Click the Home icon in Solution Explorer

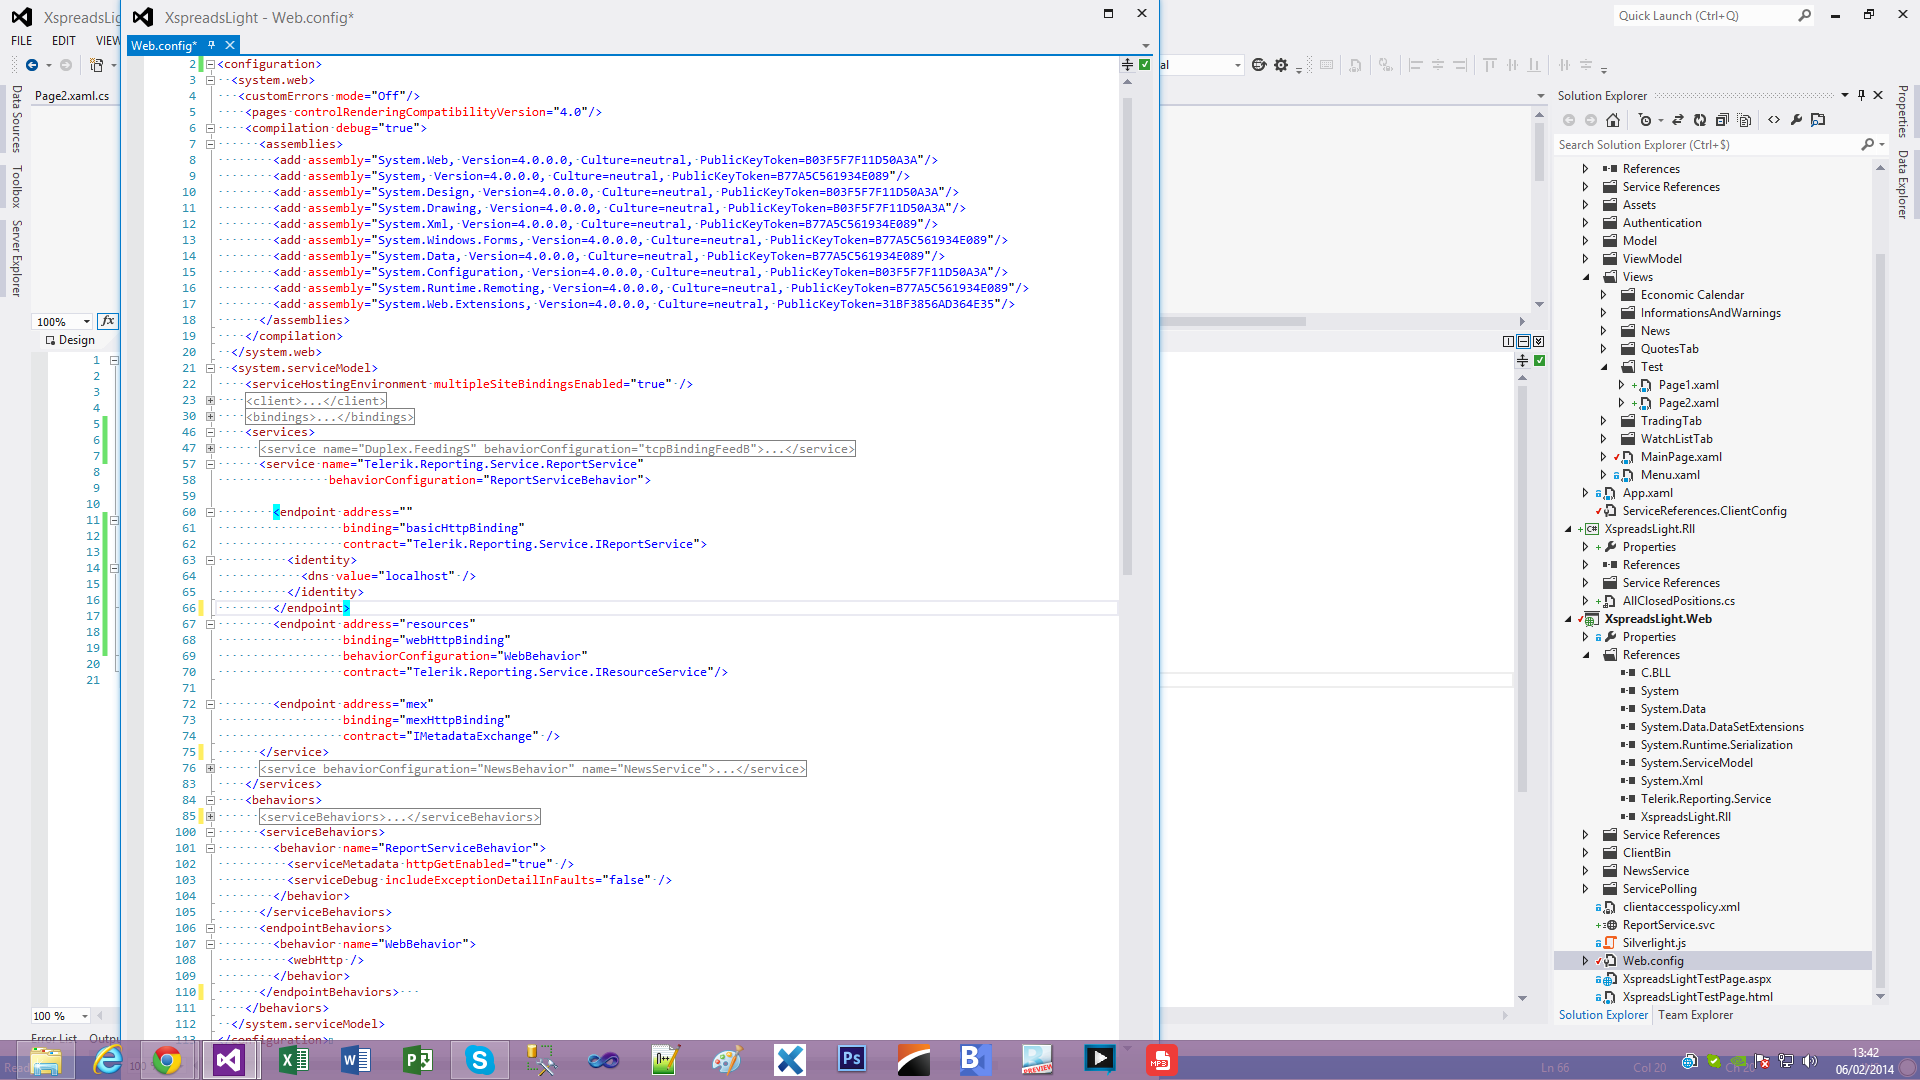click(x=1613, y=120)
